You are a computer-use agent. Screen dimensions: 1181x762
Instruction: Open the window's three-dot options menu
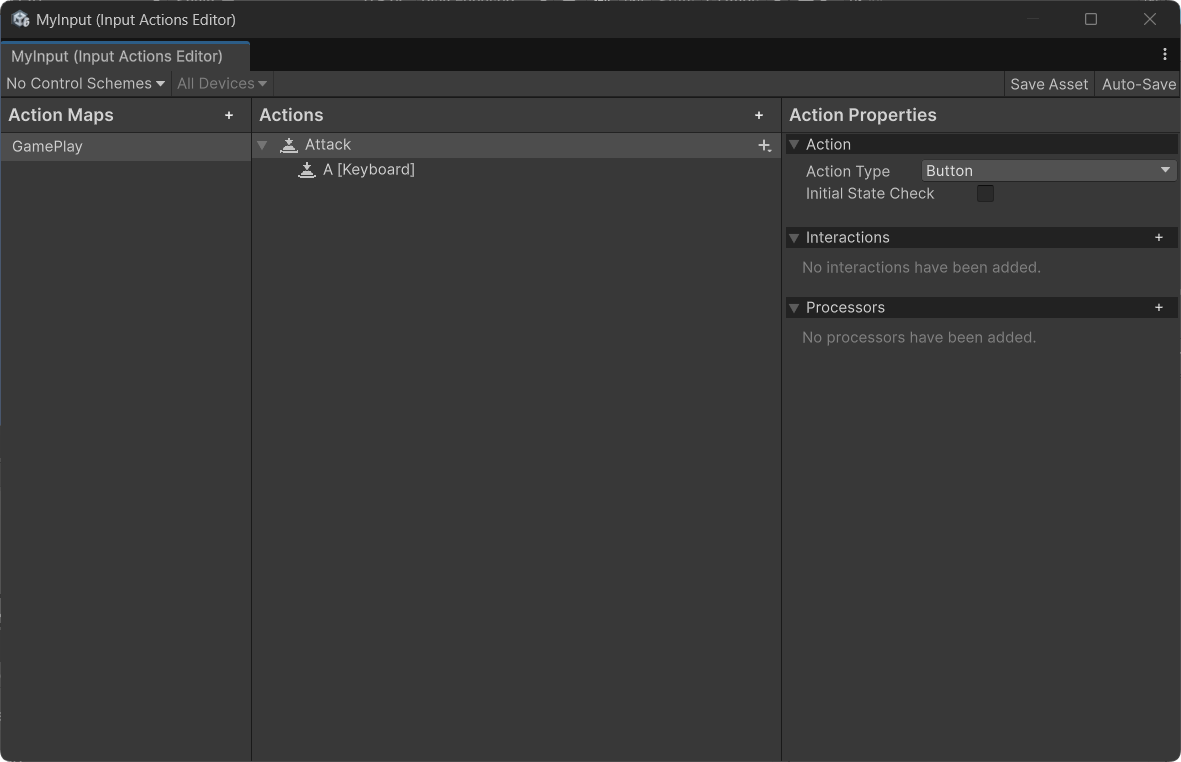tap(1164, 54)
